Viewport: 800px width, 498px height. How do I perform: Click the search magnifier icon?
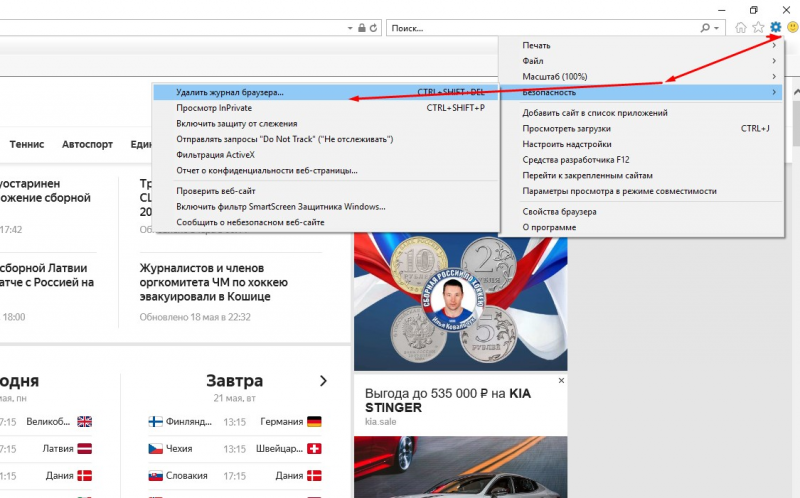pos(705,28)
